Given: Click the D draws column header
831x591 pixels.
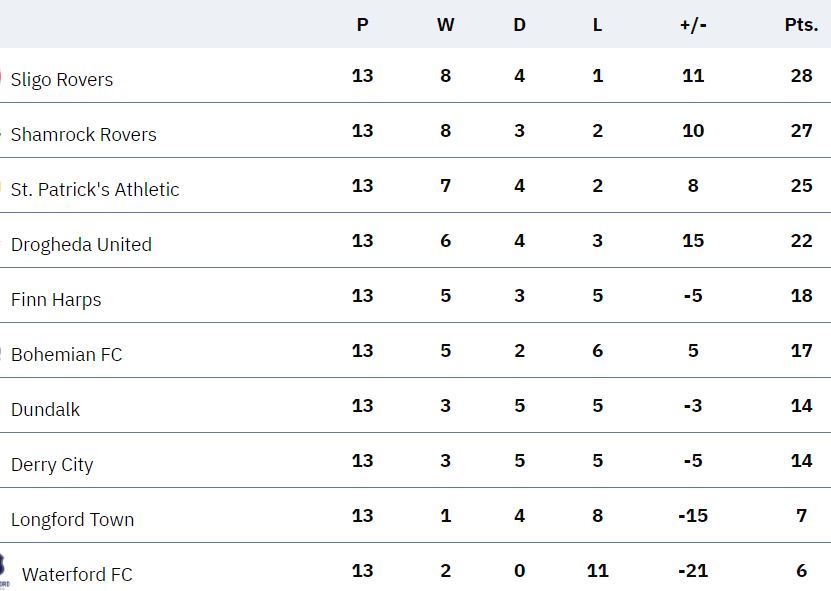Looking at the screenshot, I should 519,25.
